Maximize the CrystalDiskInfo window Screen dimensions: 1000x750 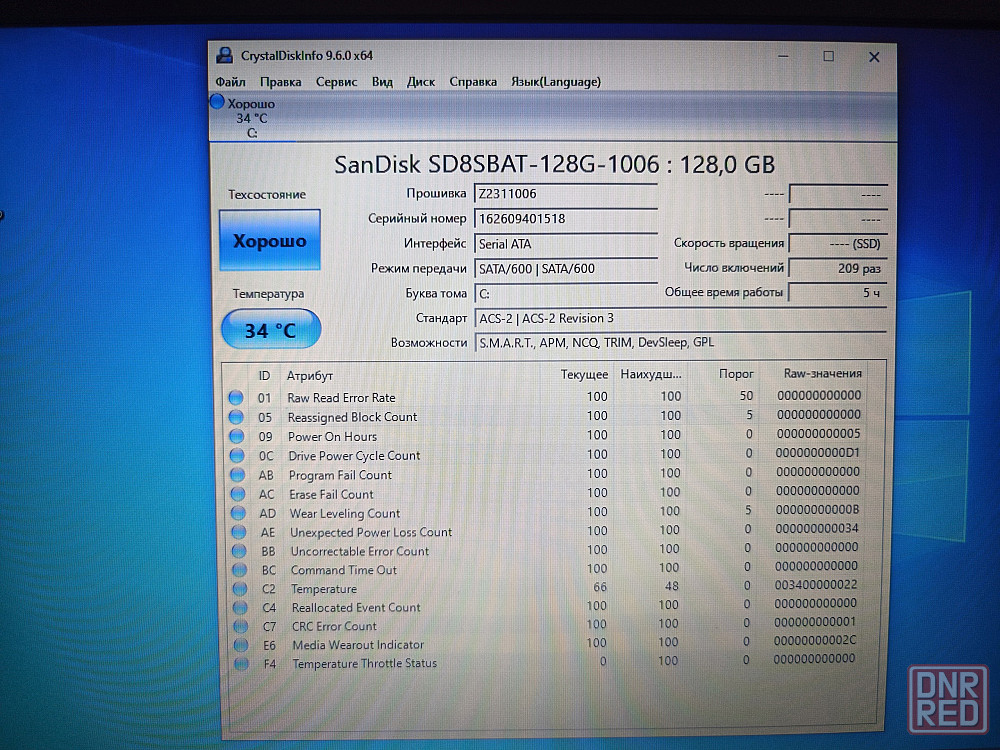828,56
